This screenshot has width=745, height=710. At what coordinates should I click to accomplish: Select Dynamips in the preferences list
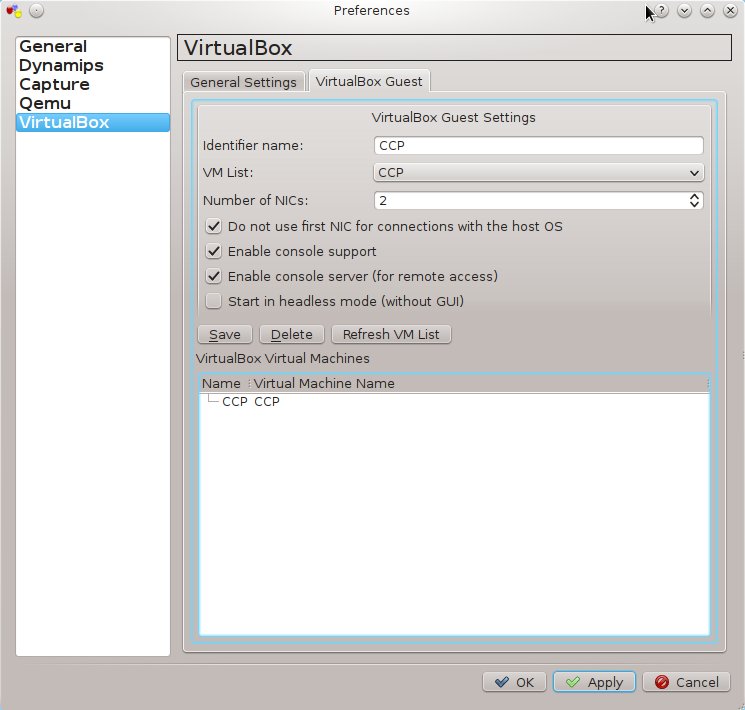pos(93,65)
